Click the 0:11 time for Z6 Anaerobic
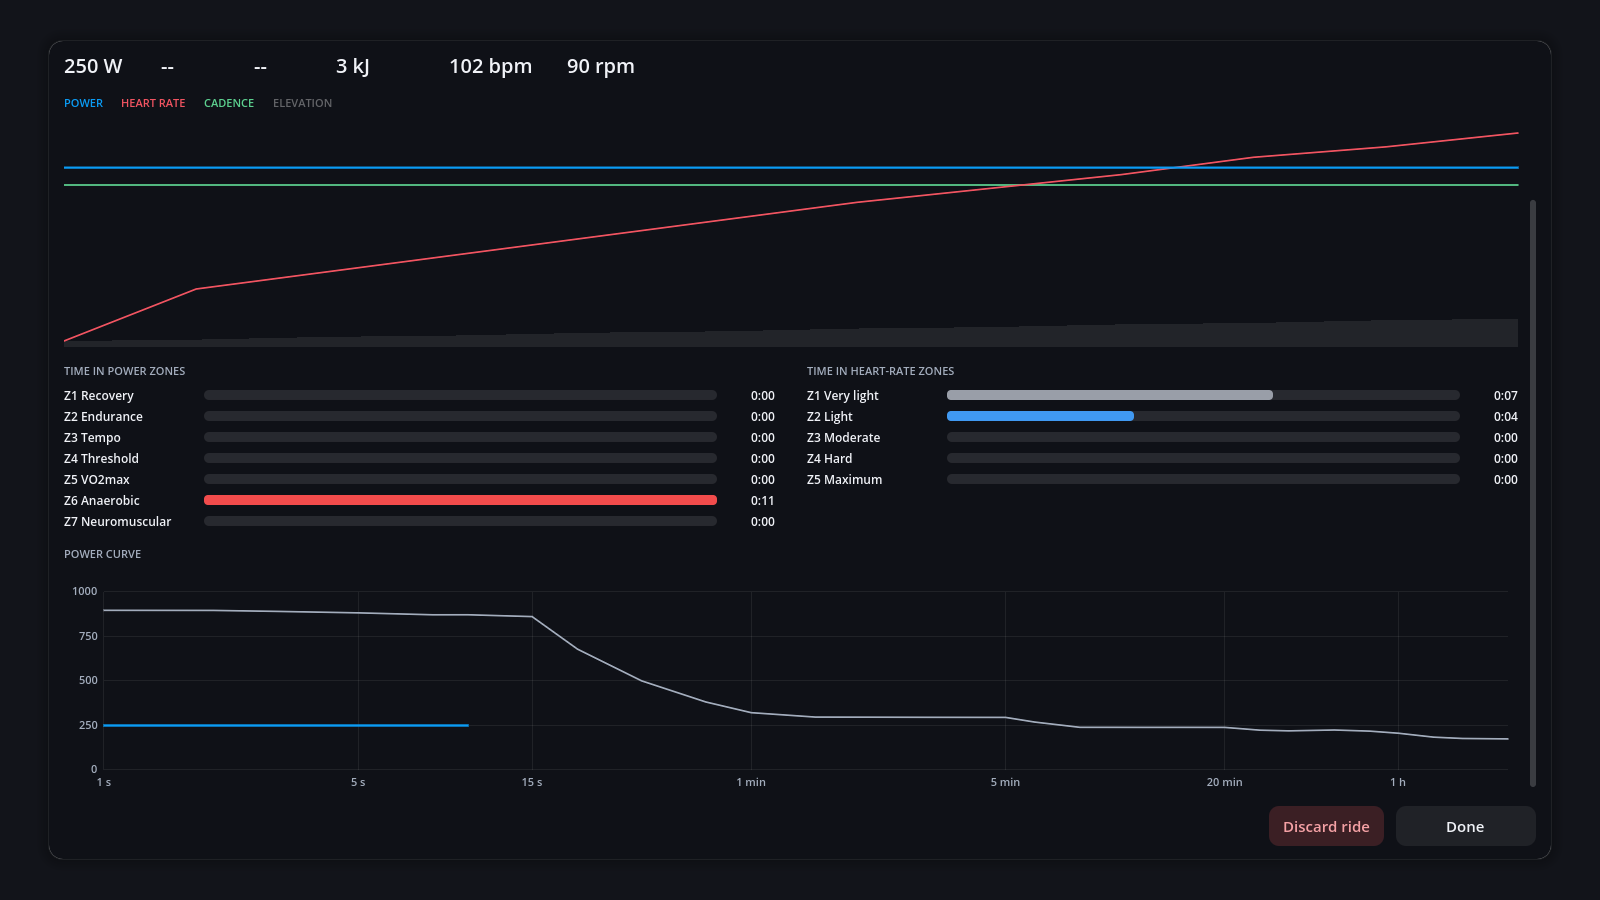 [763, 501]
